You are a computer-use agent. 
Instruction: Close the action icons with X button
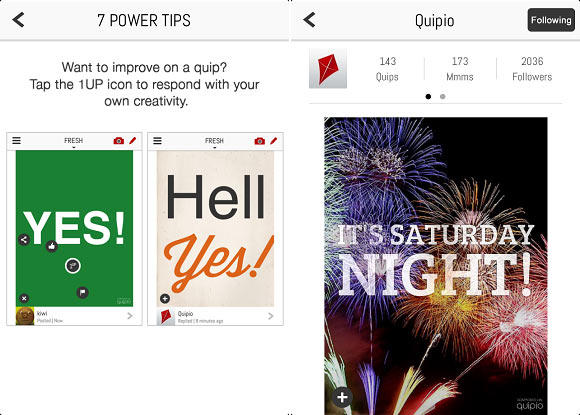(24, 298)
